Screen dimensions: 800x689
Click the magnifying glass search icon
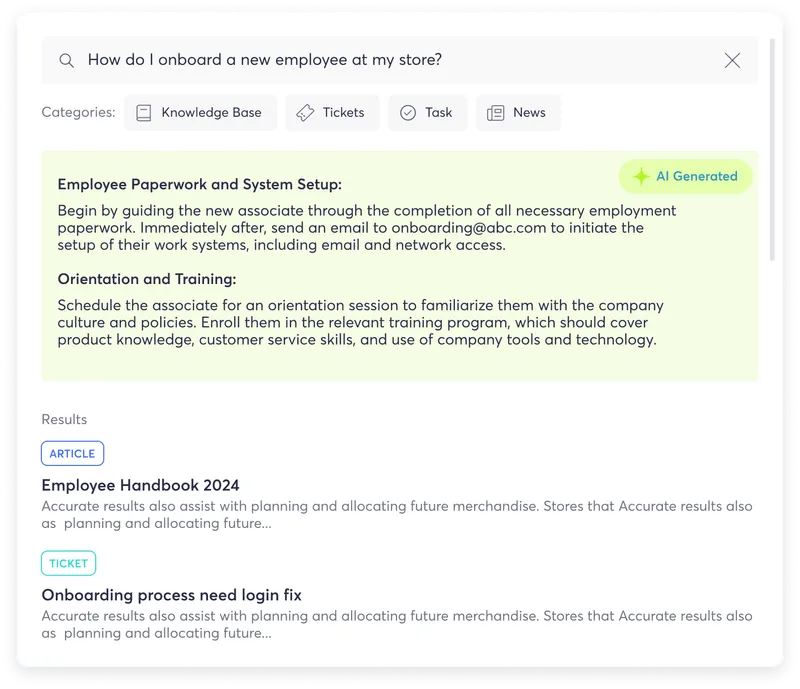[x=66, y=61]
